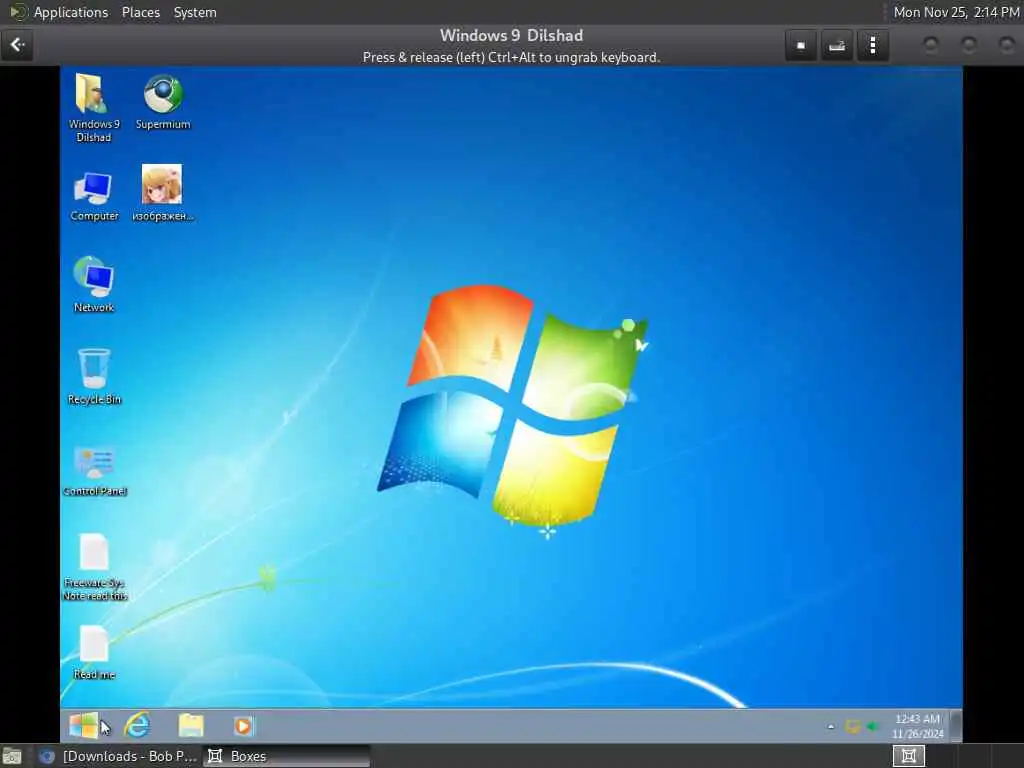Open the Control Panel desktop shortcut
The height and width of the screenshot is (768, 1024).
pyautogui.click(x=95, y=471)
